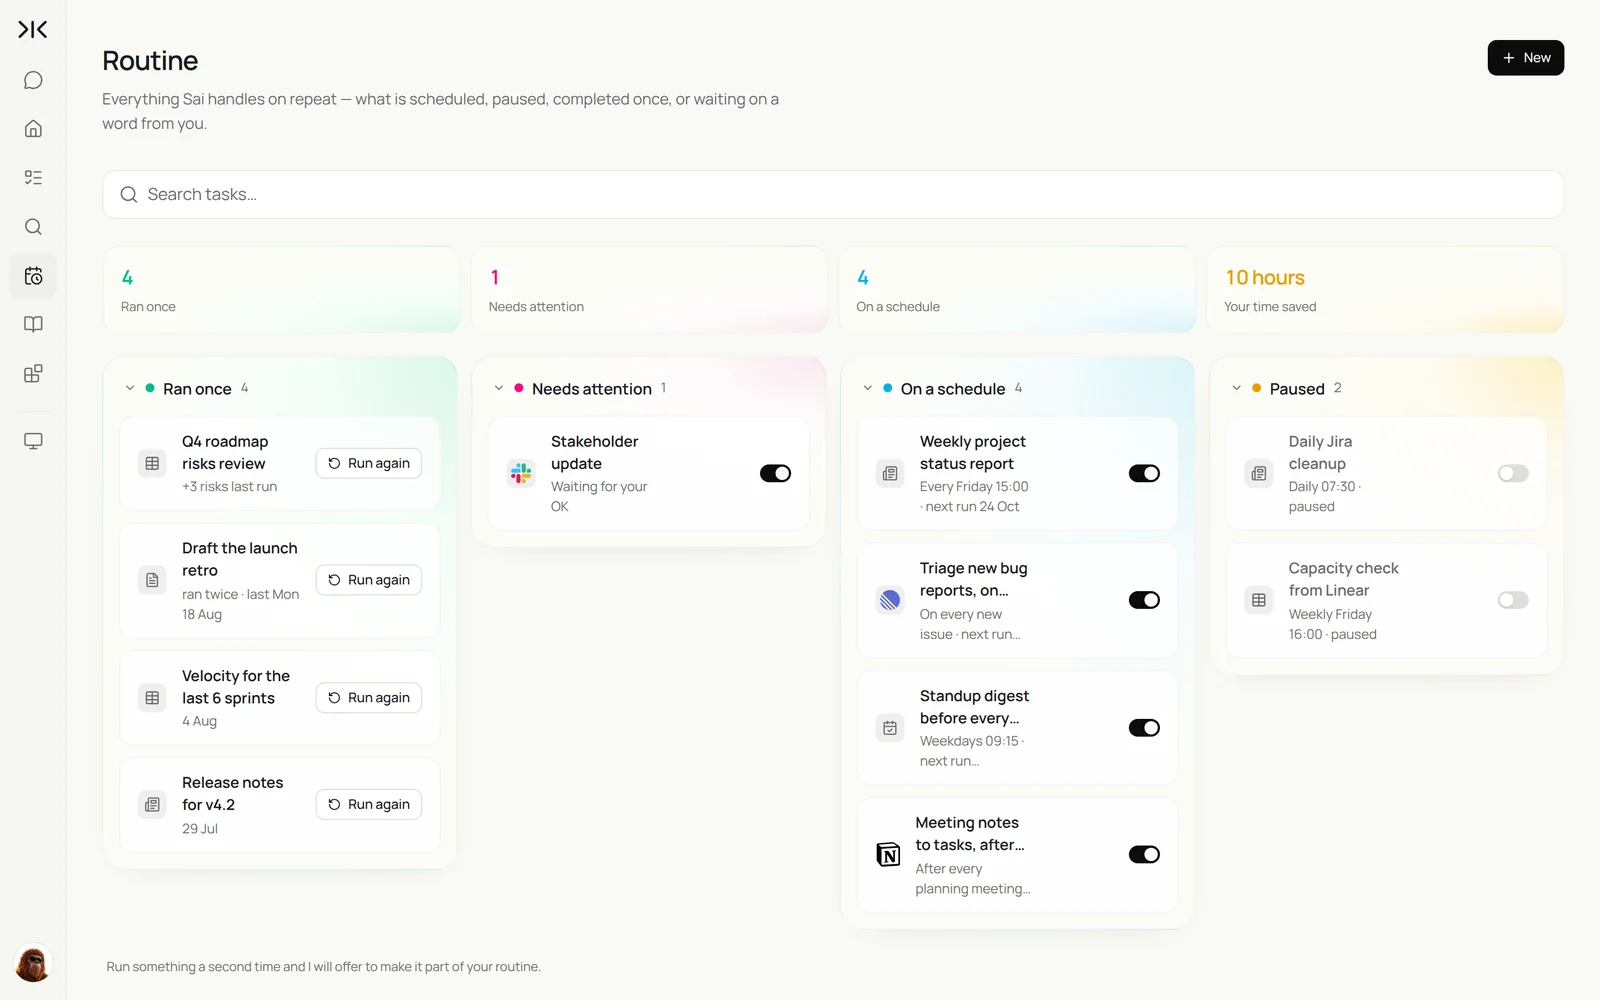The height and width of the screenshot is (1000, 1600).
Task: Run again the Q4 roadmap risks review
Action: [369, 463]
